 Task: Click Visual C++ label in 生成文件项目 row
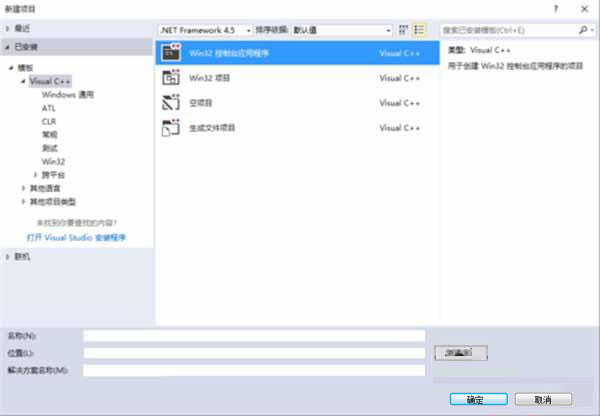point(399,128)
